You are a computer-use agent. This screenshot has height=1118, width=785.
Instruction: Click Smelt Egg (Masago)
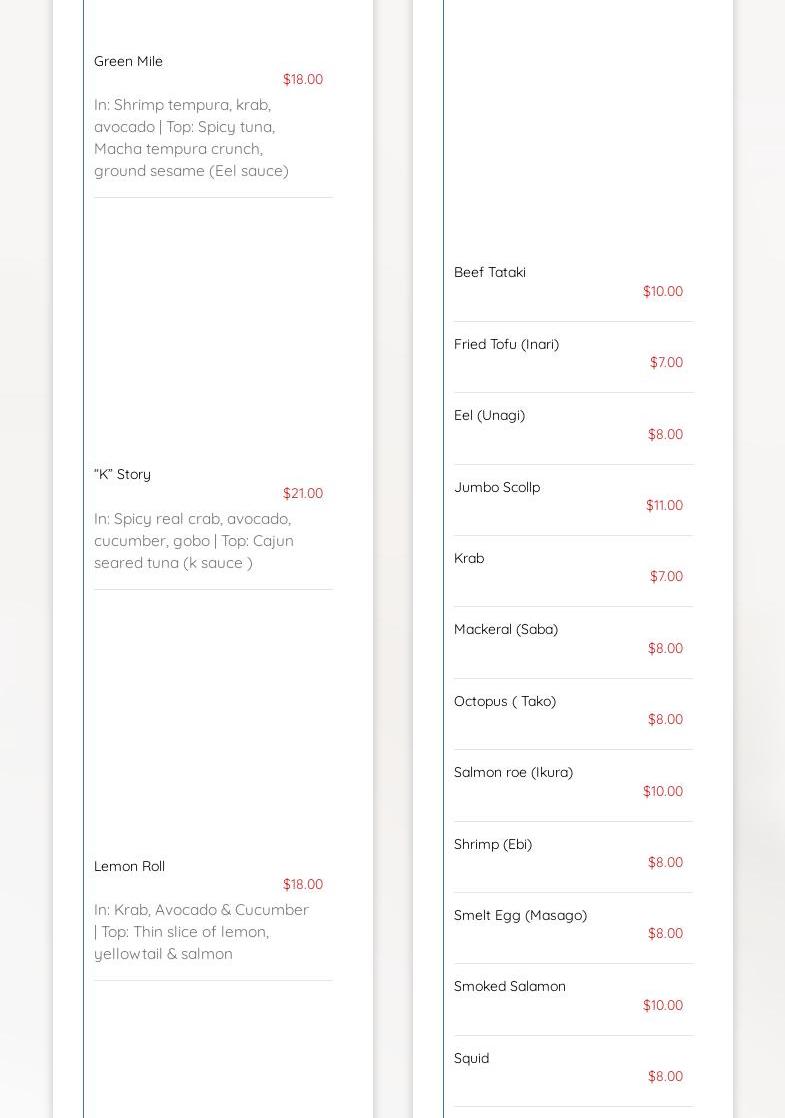[x=520, y=915]
